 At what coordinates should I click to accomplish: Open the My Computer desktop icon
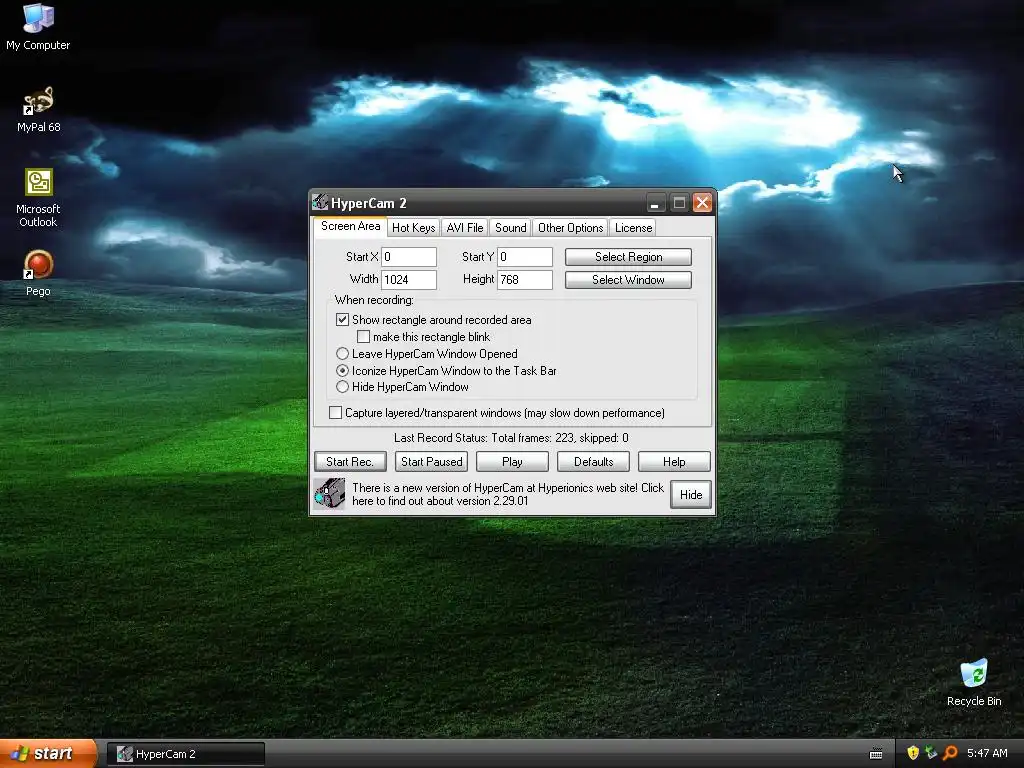38,26
